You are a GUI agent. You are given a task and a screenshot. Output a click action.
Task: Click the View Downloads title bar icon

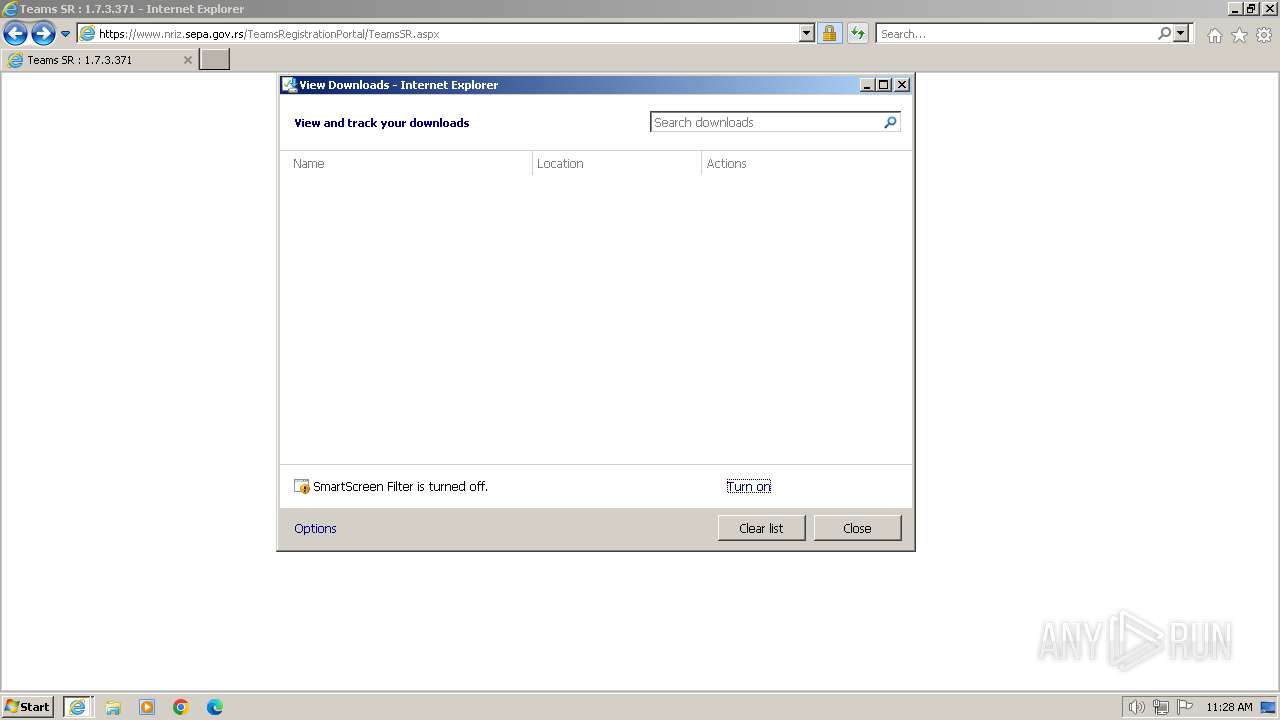[289, 85]
